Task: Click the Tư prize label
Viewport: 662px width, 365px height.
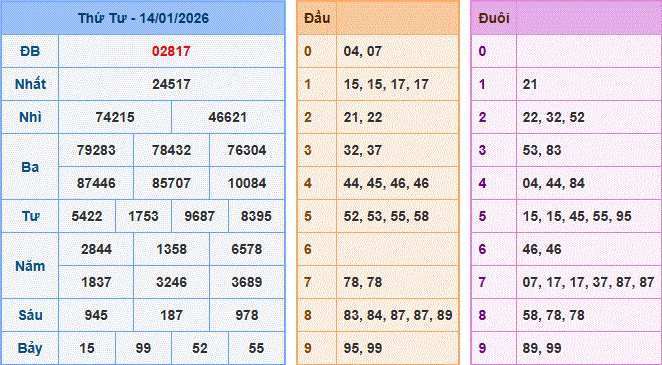Action: pyautogui.click(x=30, y=216)
